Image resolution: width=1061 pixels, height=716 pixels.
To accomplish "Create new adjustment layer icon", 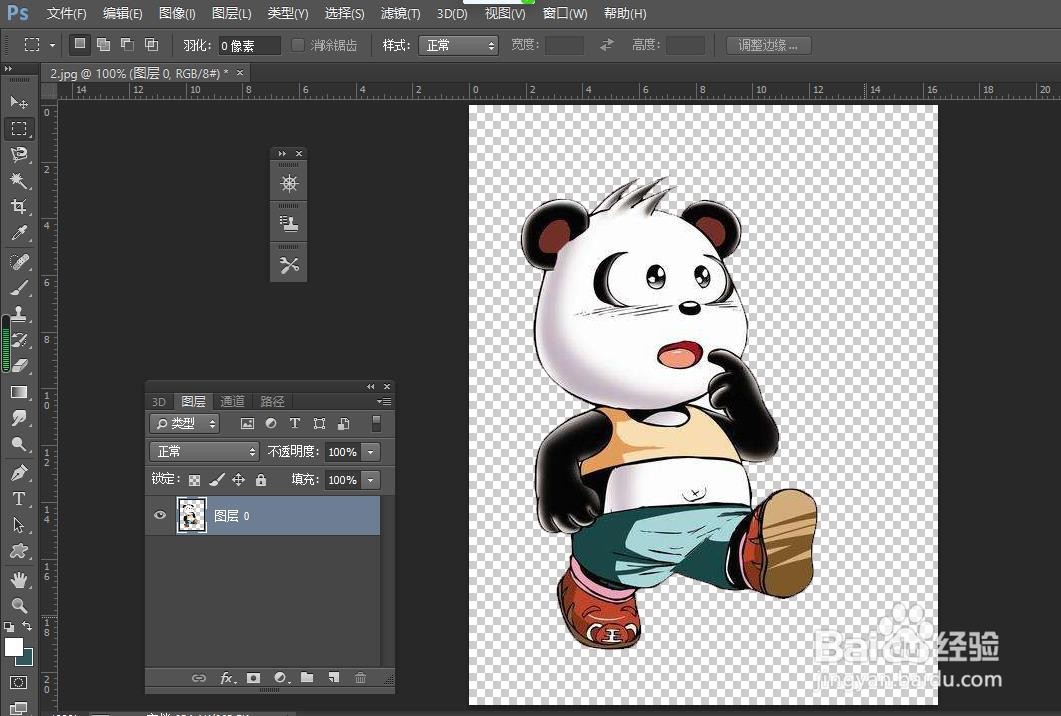I will [281, 677].
